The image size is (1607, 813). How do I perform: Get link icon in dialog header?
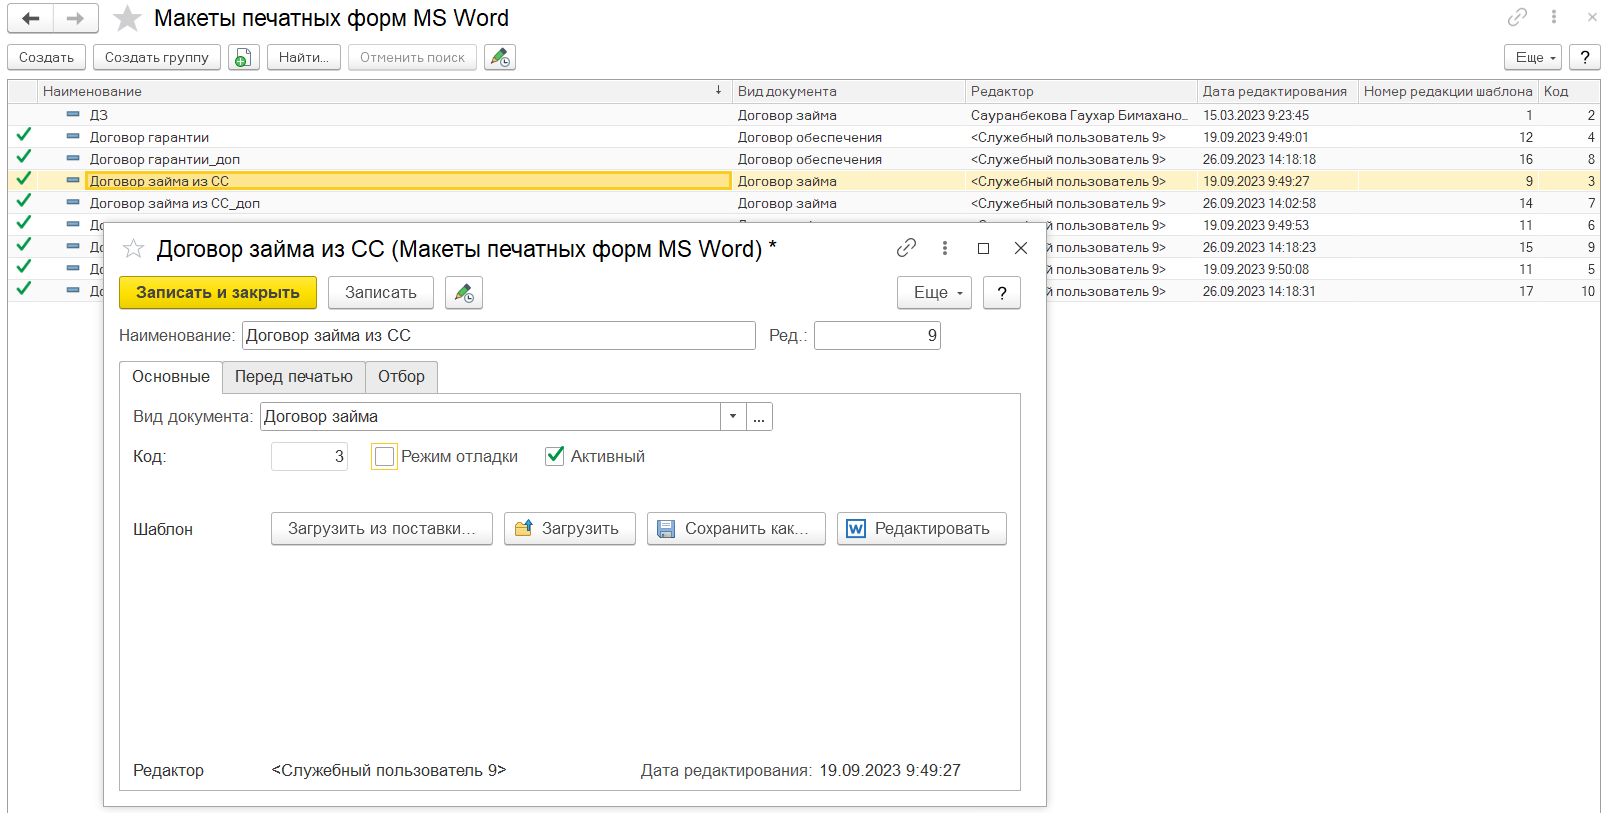tap(906, 248)
